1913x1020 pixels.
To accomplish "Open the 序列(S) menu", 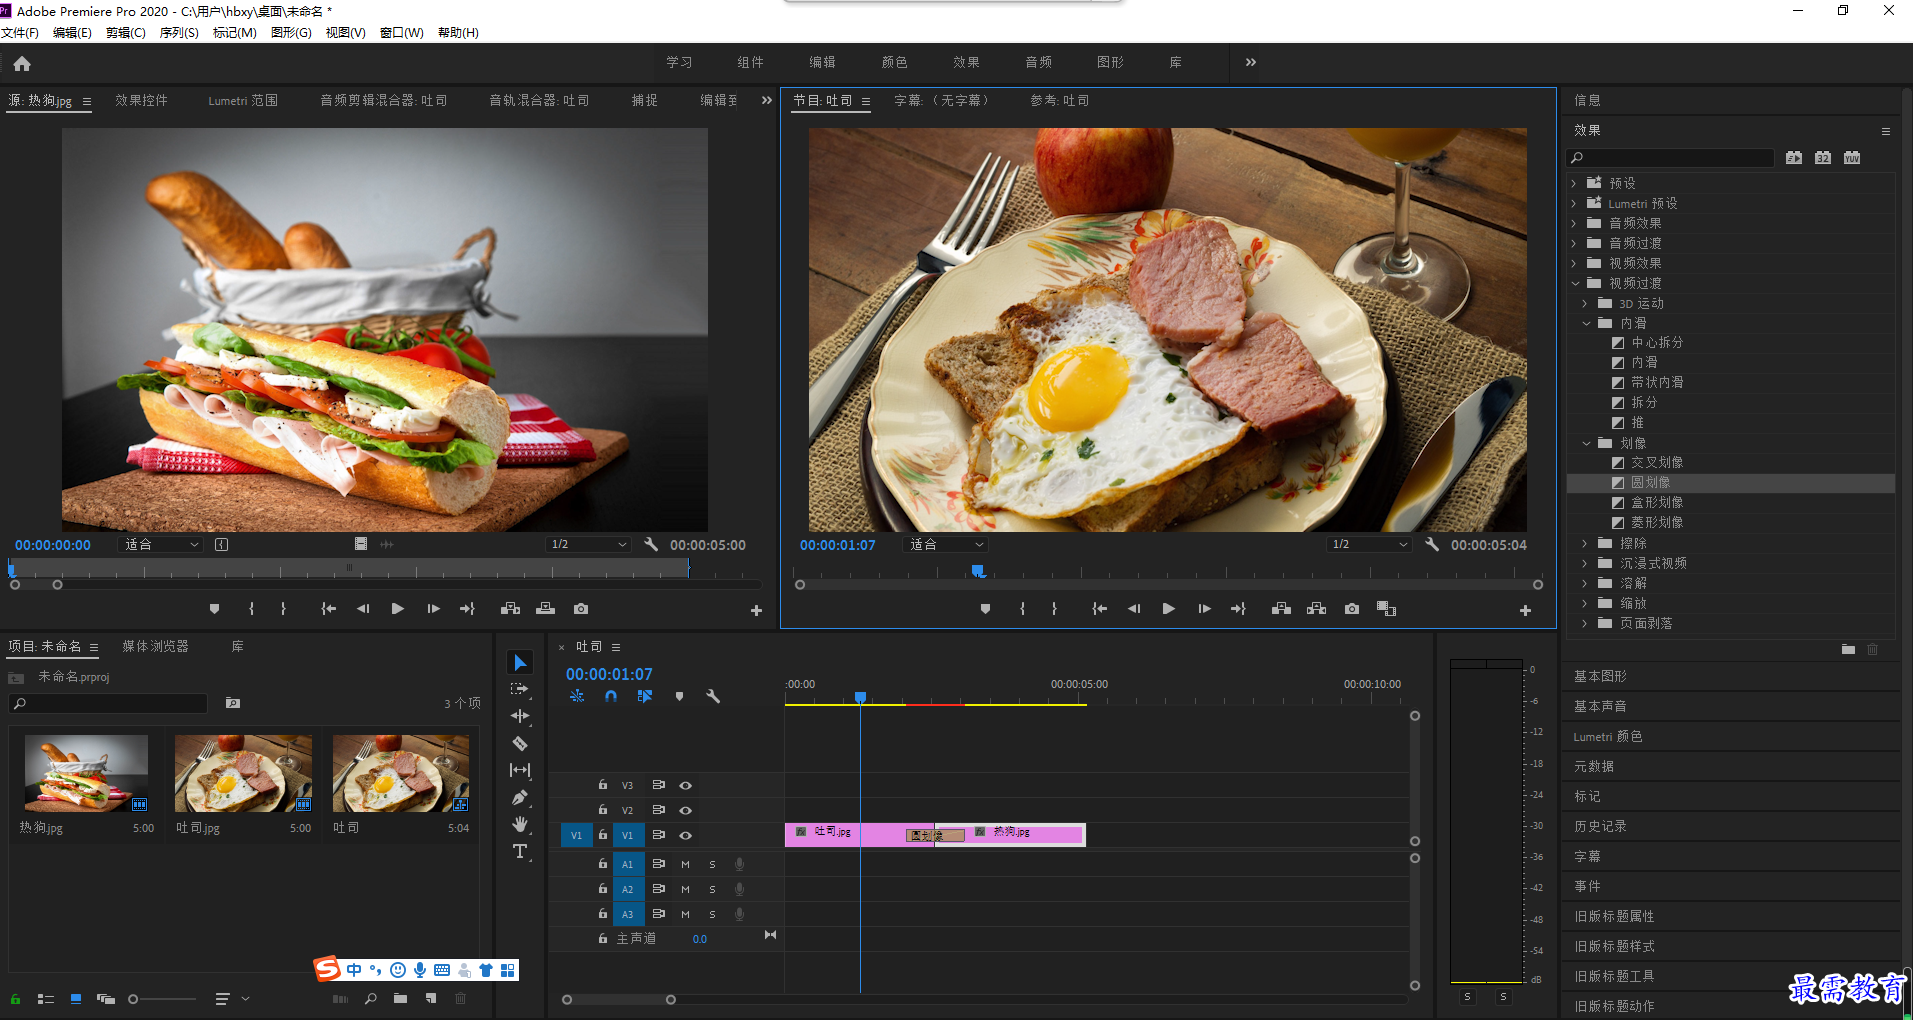I will click(x=179, y=33).
